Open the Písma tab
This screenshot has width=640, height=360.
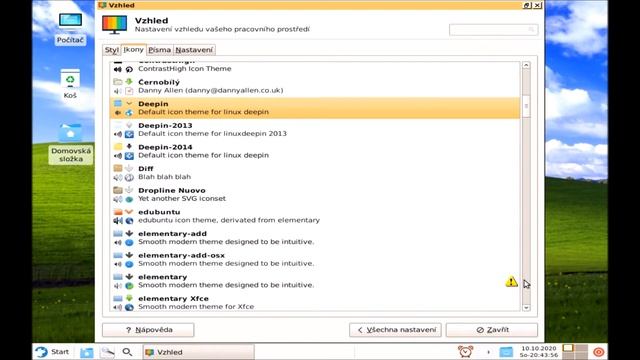pyautogui.click(x=160, y=50)
